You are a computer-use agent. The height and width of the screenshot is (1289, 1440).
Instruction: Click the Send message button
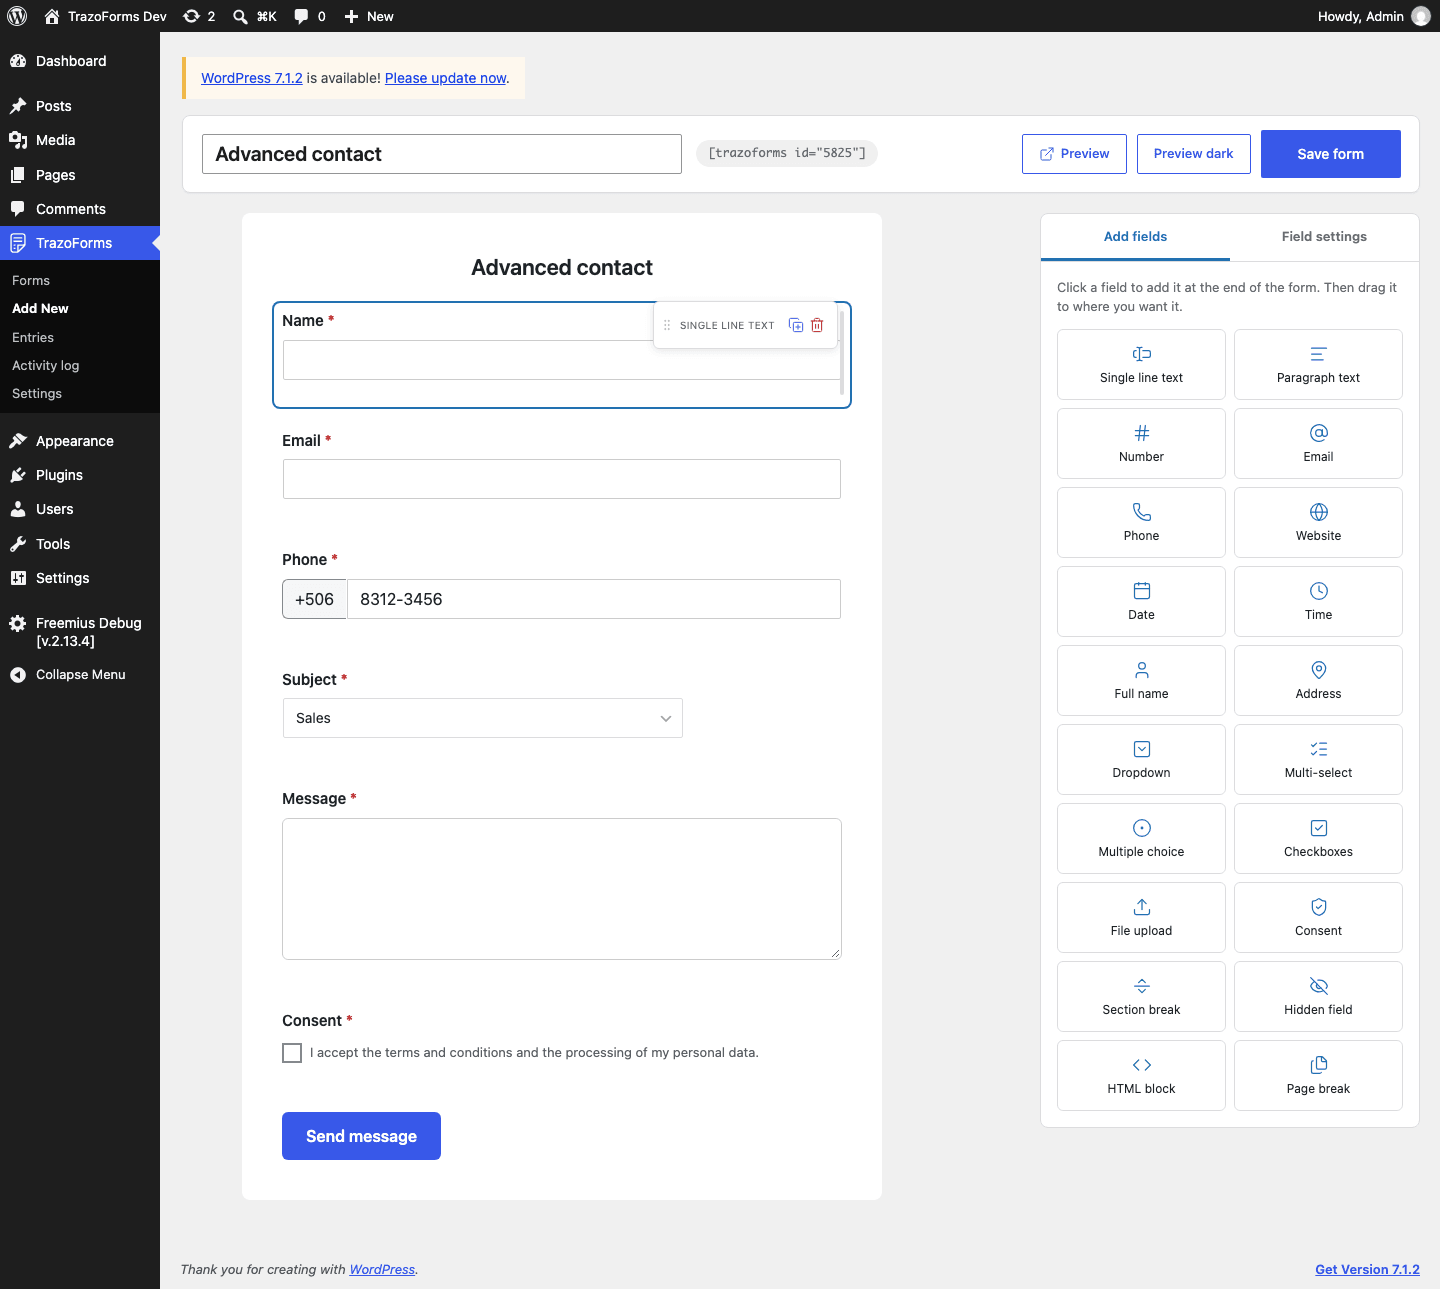pyautogui.click(x=361, y=1136)
